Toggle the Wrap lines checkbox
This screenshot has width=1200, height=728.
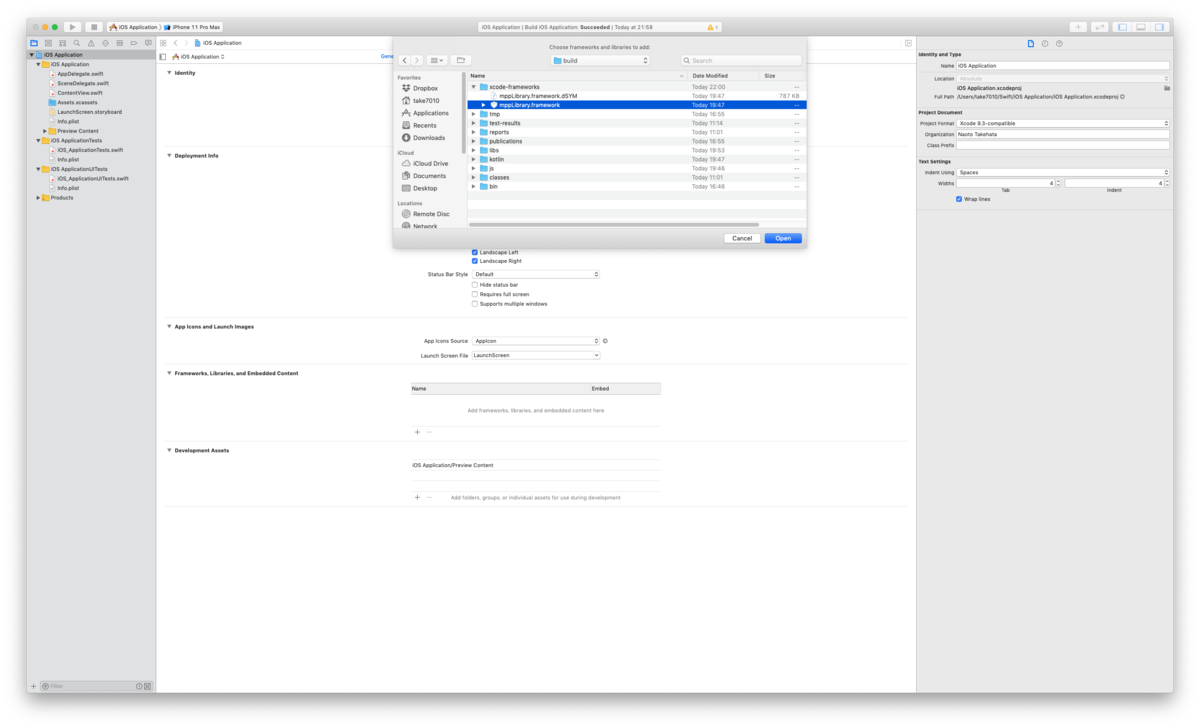point(959,199)
